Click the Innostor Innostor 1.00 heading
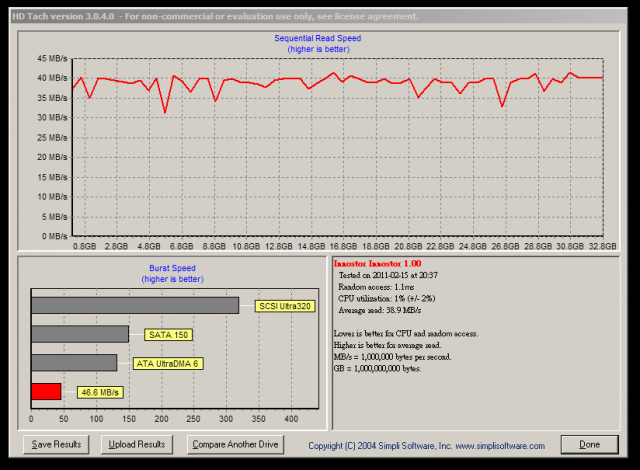This screenshot has width=640, height=470. (378, 264)
